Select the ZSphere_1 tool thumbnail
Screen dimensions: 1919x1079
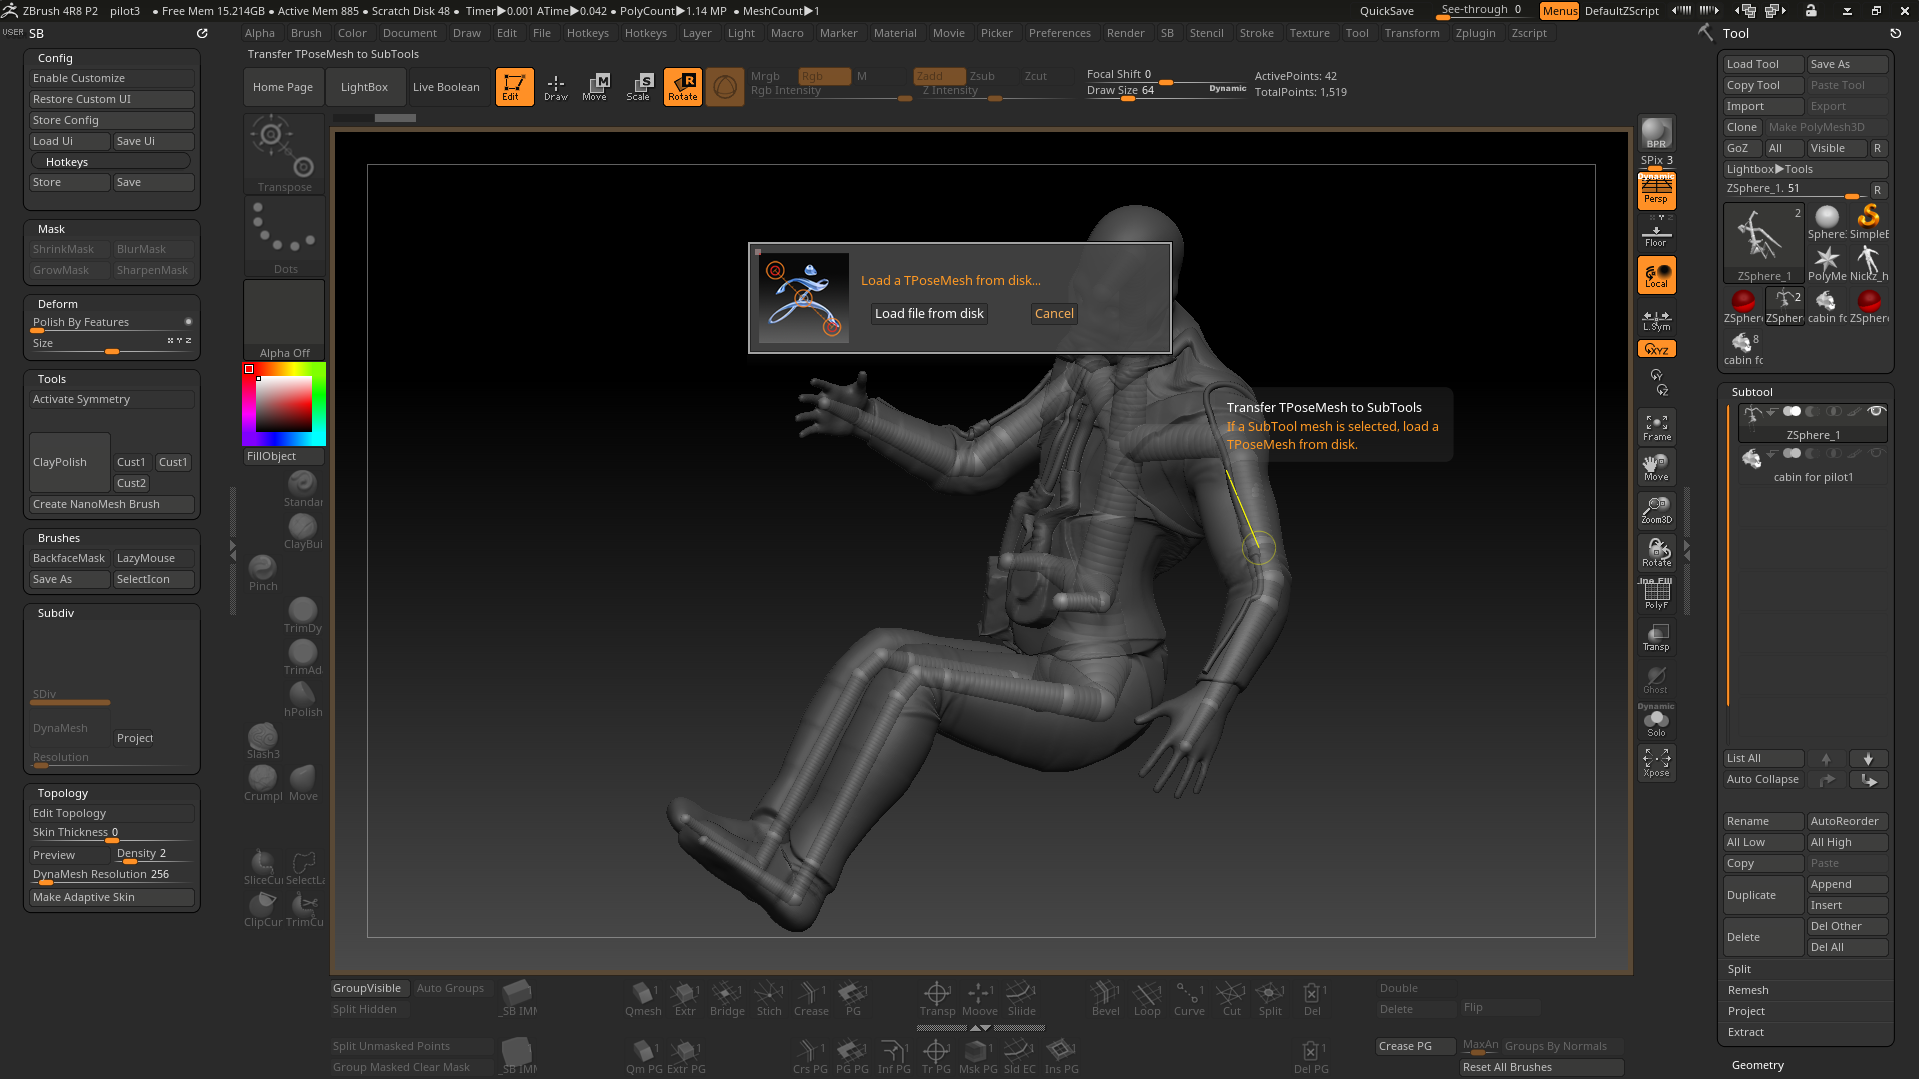click(1764, 243)
